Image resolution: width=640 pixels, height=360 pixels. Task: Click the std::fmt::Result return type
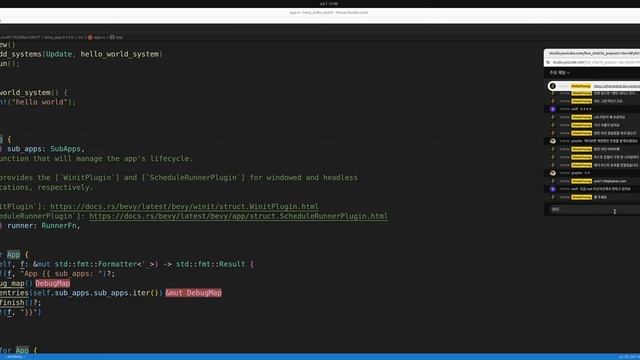click(x=211, y=264)
